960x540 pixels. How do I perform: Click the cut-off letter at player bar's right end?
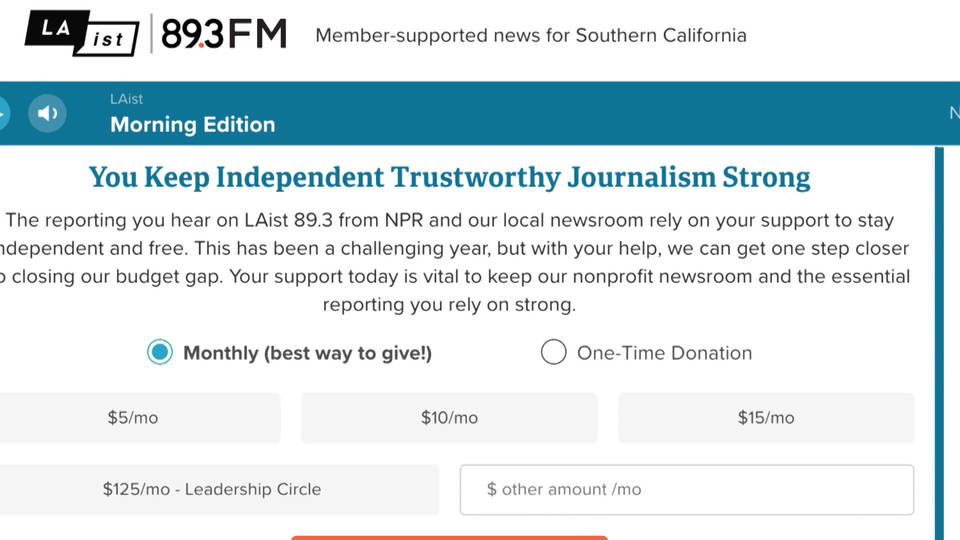click(954, 113)
